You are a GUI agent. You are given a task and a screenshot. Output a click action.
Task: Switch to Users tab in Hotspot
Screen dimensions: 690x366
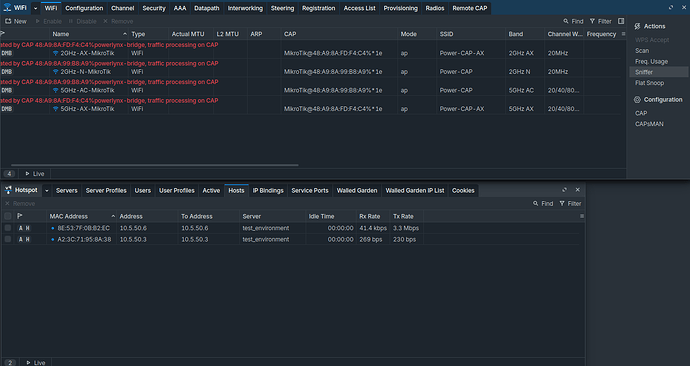143,190
